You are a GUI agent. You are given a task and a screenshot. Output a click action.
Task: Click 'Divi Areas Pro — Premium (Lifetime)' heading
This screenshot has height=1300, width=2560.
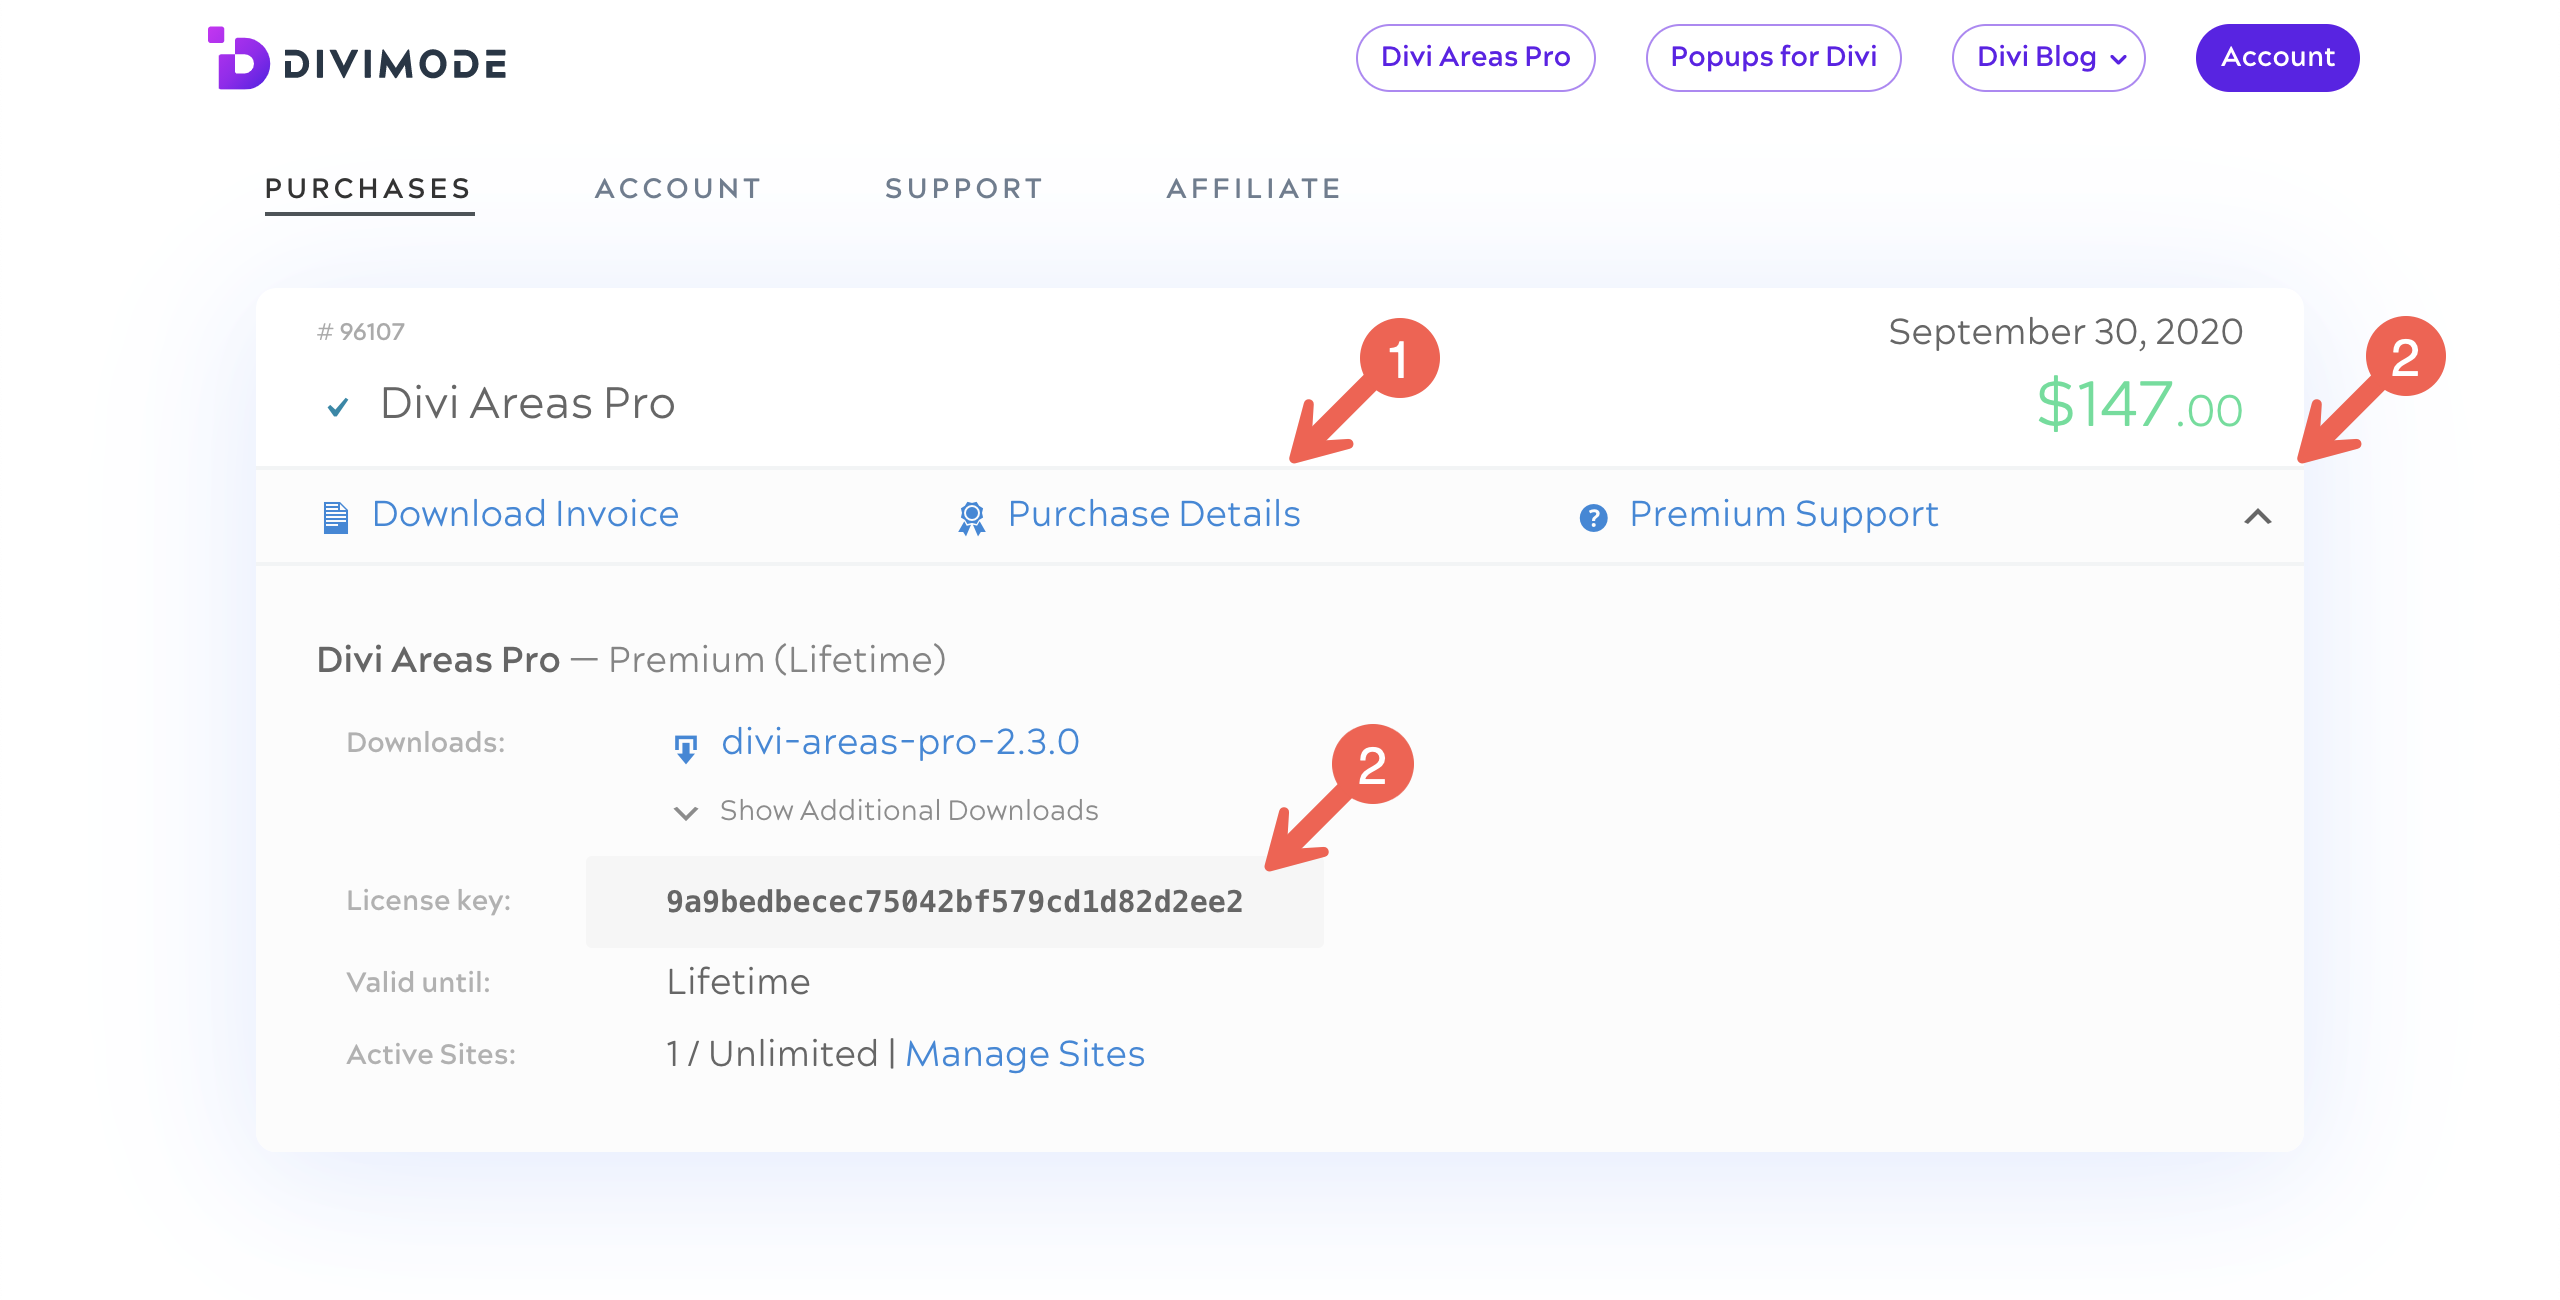[631, 660]
